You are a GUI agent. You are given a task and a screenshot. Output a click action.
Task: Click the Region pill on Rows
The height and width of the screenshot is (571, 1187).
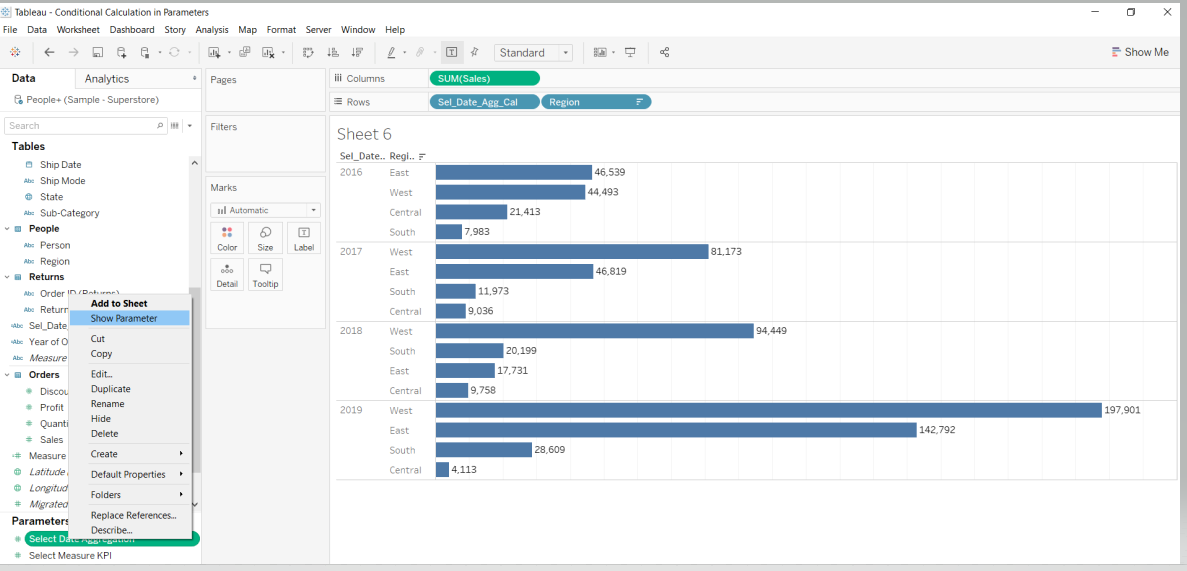point(597,101)
